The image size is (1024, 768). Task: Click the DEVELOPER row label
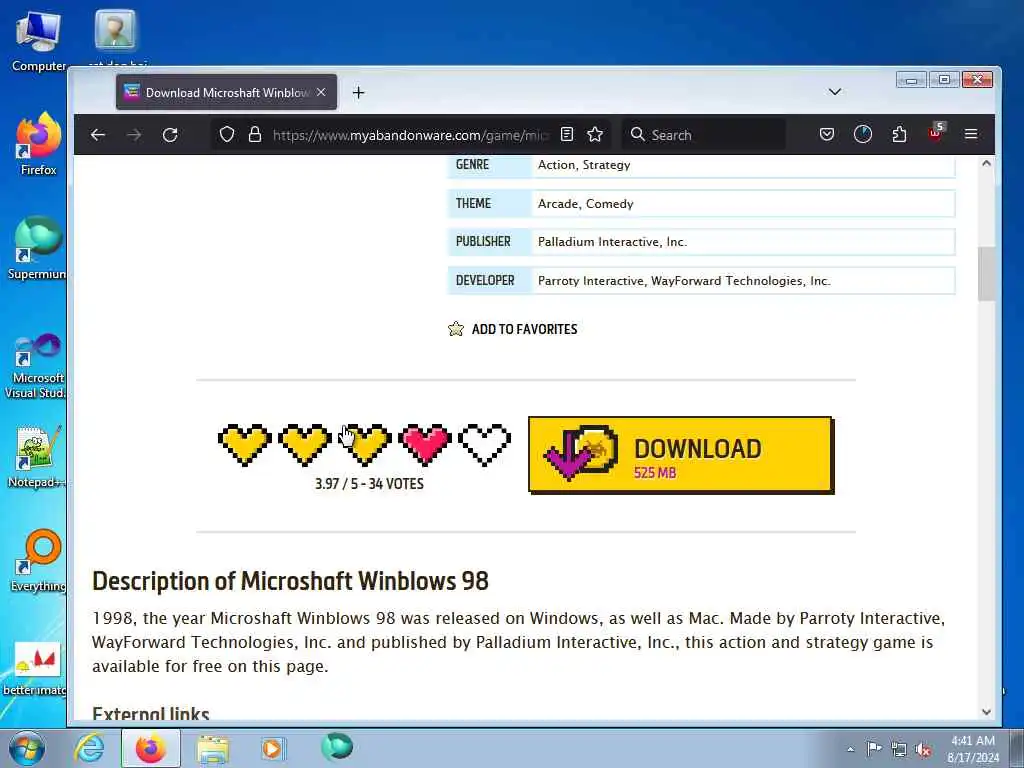point(485,280)
